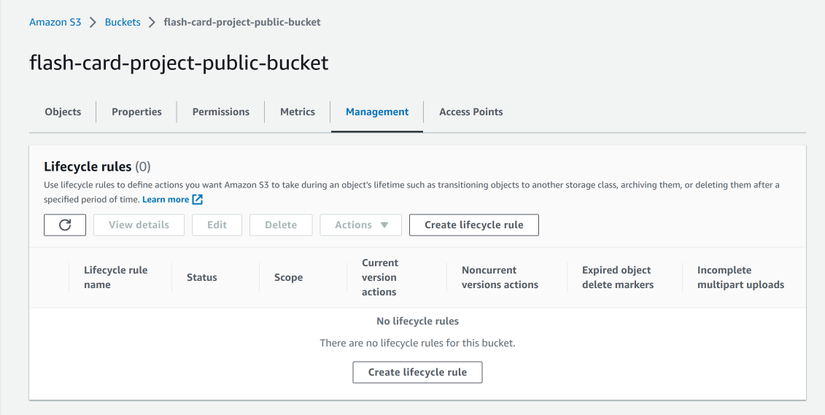Click external link icon beside Learn more
This screenshot has width=825, height=415.
[x=198, y=199]
